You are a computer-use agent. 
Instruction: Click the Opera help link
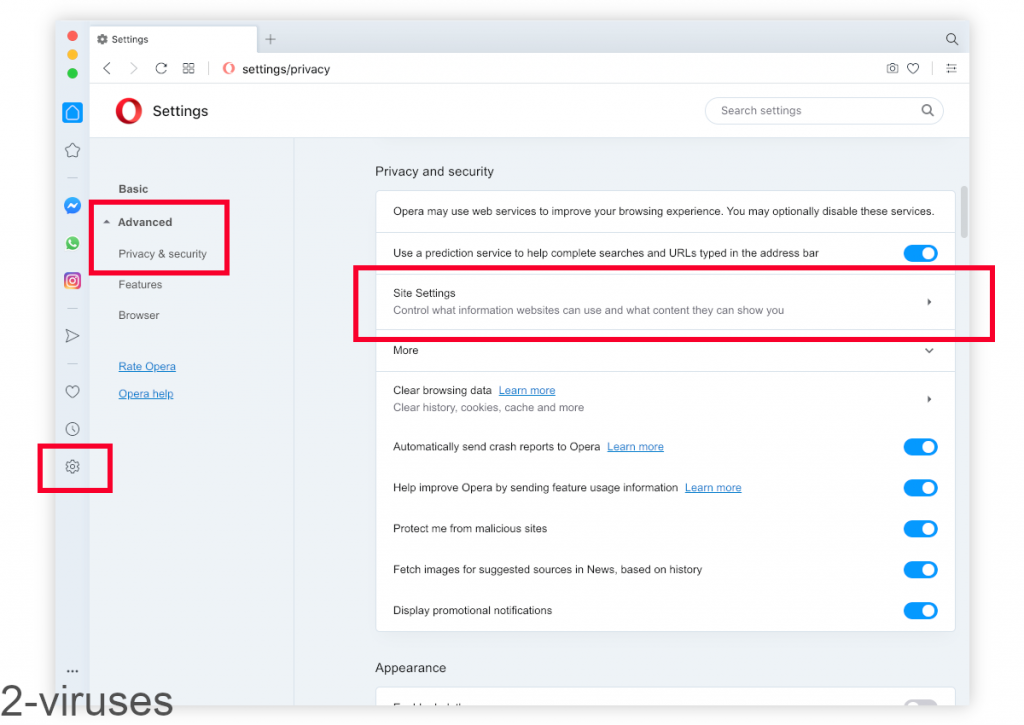tap(146, 393)
